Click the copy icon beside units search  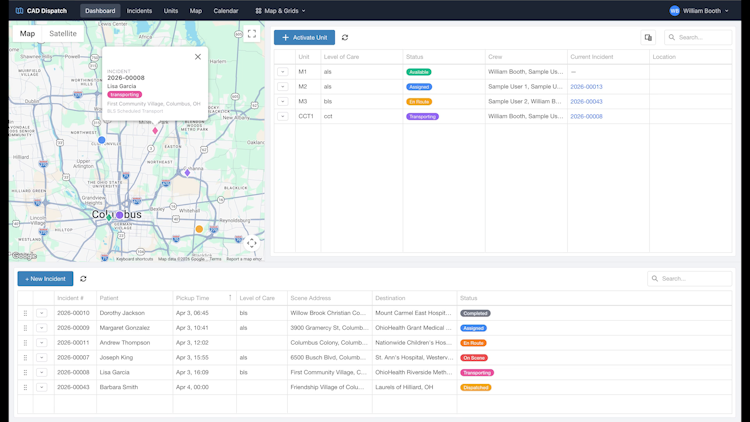648,37
